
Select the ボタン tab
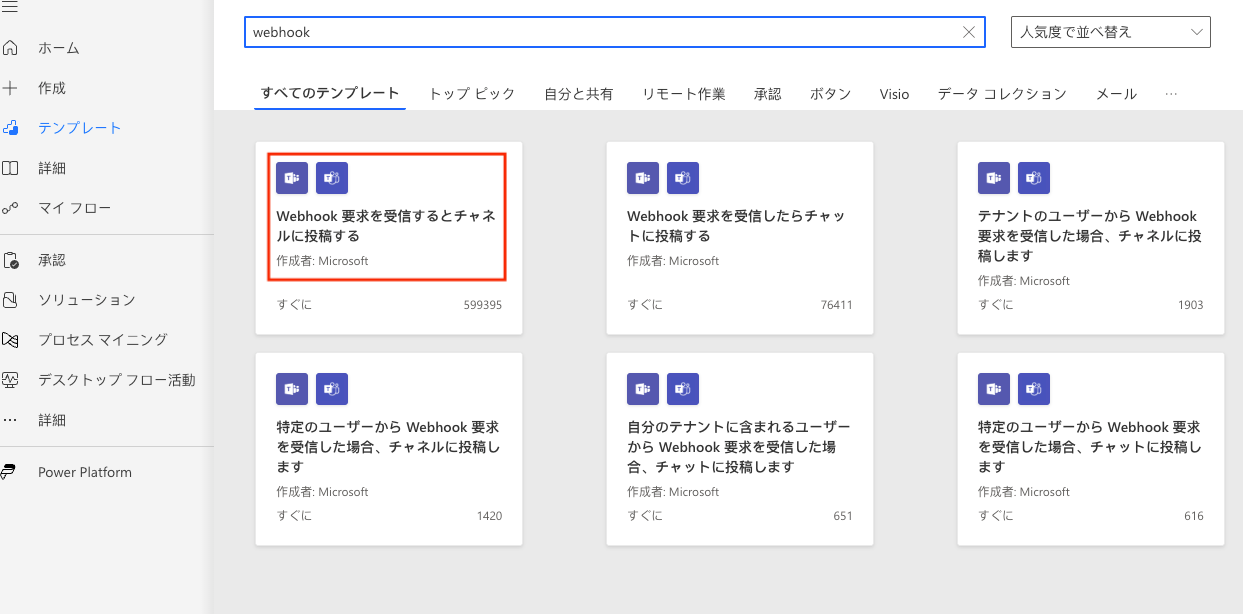click(x=830, y=93)
